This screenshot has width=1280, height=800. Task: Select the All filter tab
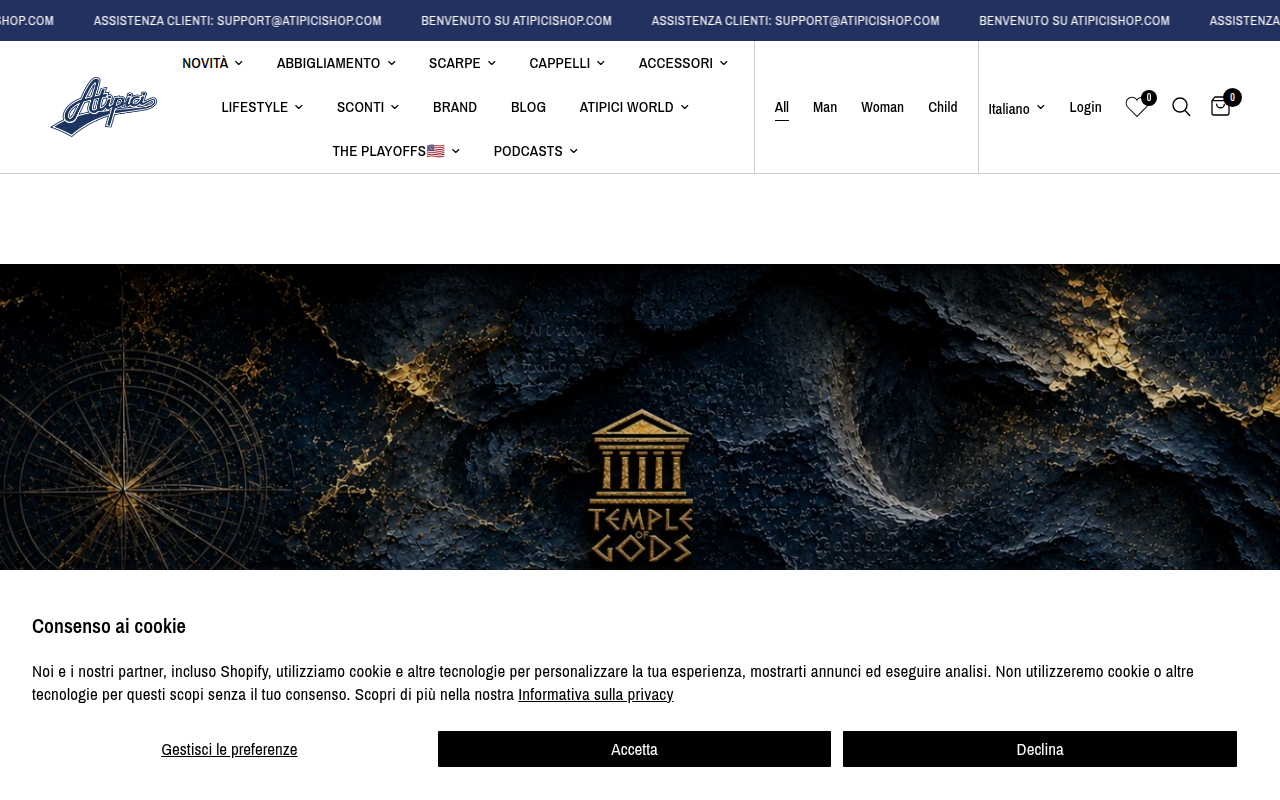[782, 107]
